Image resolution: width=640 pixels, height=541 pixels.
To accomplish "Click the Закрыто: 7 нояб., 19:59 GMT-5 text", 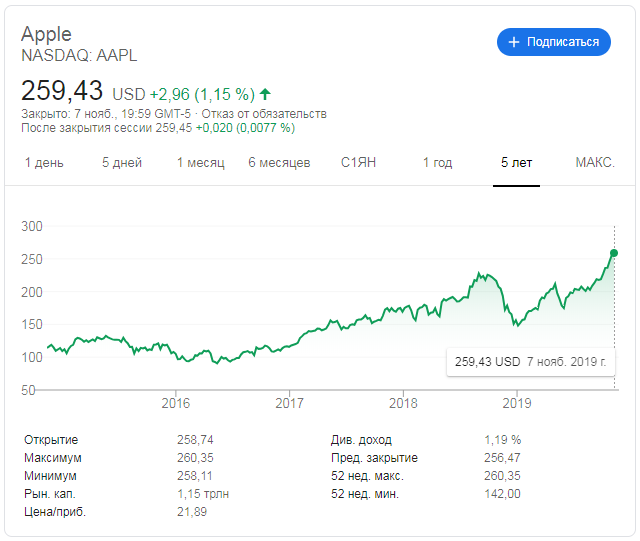I will tap(106, 114).
